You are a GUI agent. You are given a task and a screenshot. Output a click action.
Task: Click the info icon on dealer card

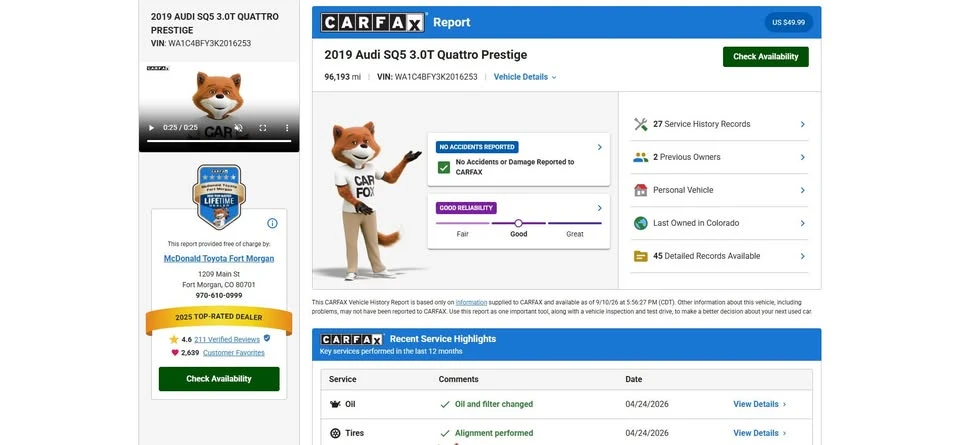coord(272,223)
